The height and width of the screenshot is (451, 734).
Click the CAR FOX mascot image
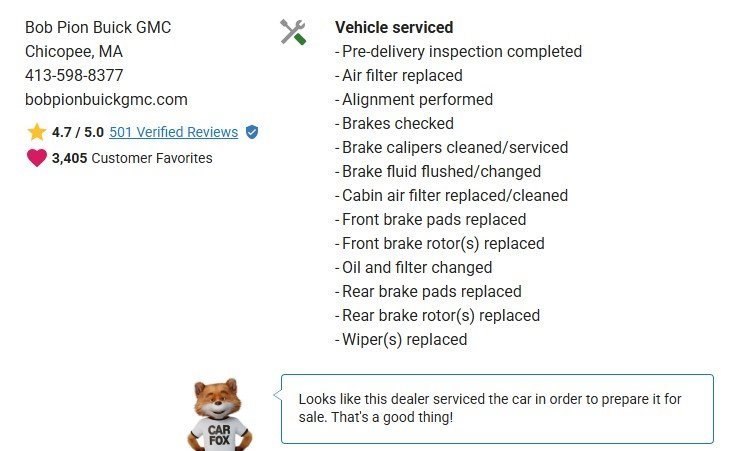point(220,413)
